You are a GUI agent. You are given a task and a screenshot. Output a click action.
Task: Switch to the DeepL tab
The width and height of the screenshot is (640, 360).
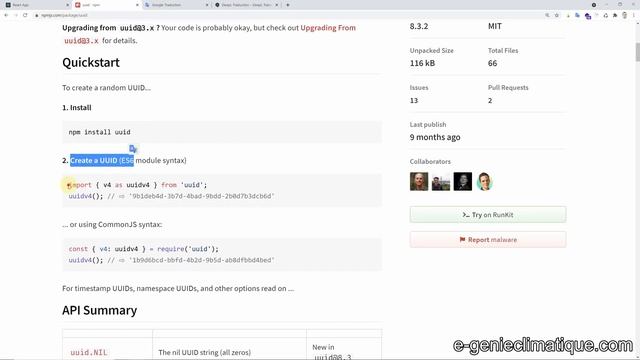point(246,5)
